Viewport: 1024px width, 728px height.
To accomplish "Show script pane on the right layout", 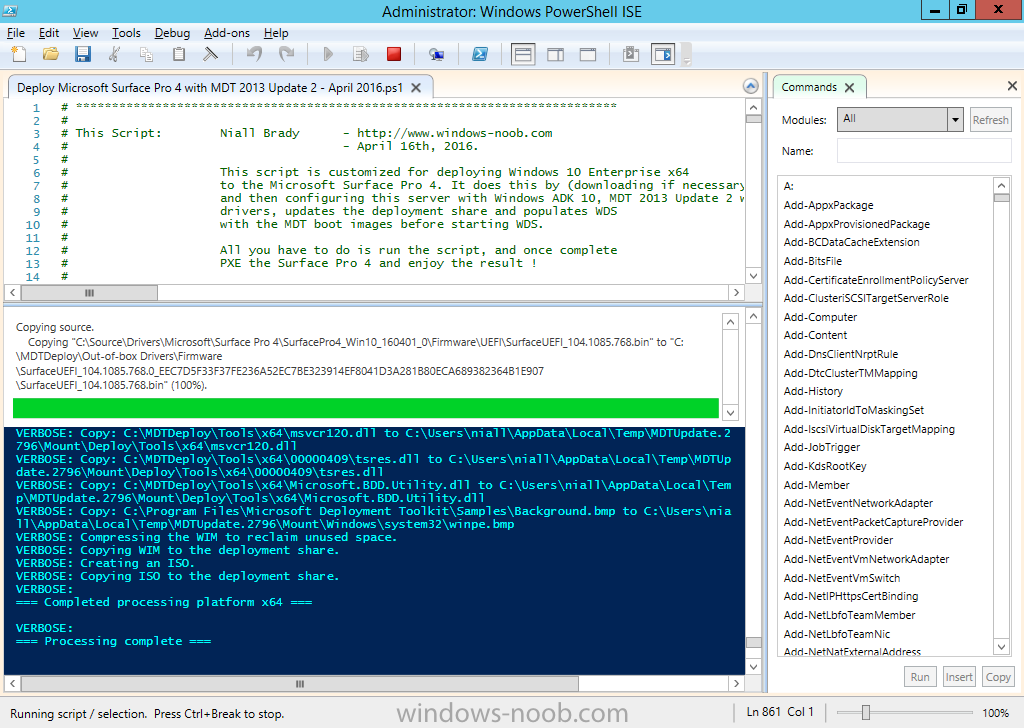I will point(556,54).
